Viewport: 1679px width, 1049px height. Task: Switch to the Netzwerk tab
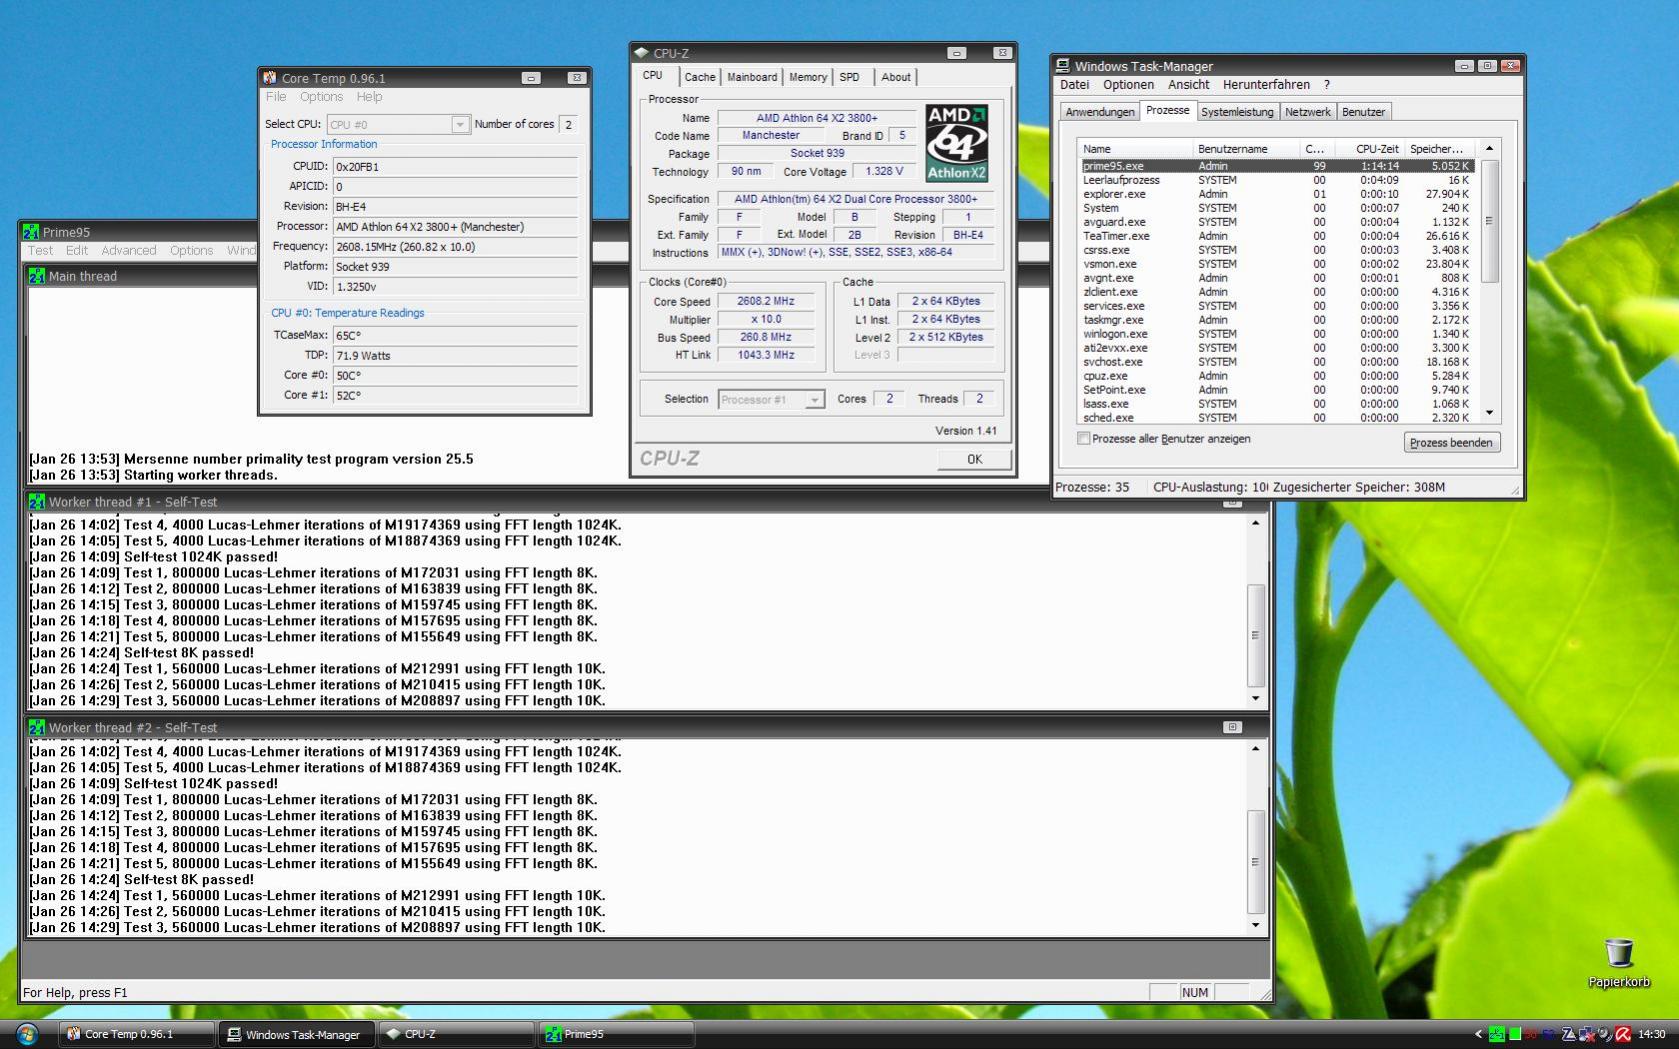(x=1308, y=112)
